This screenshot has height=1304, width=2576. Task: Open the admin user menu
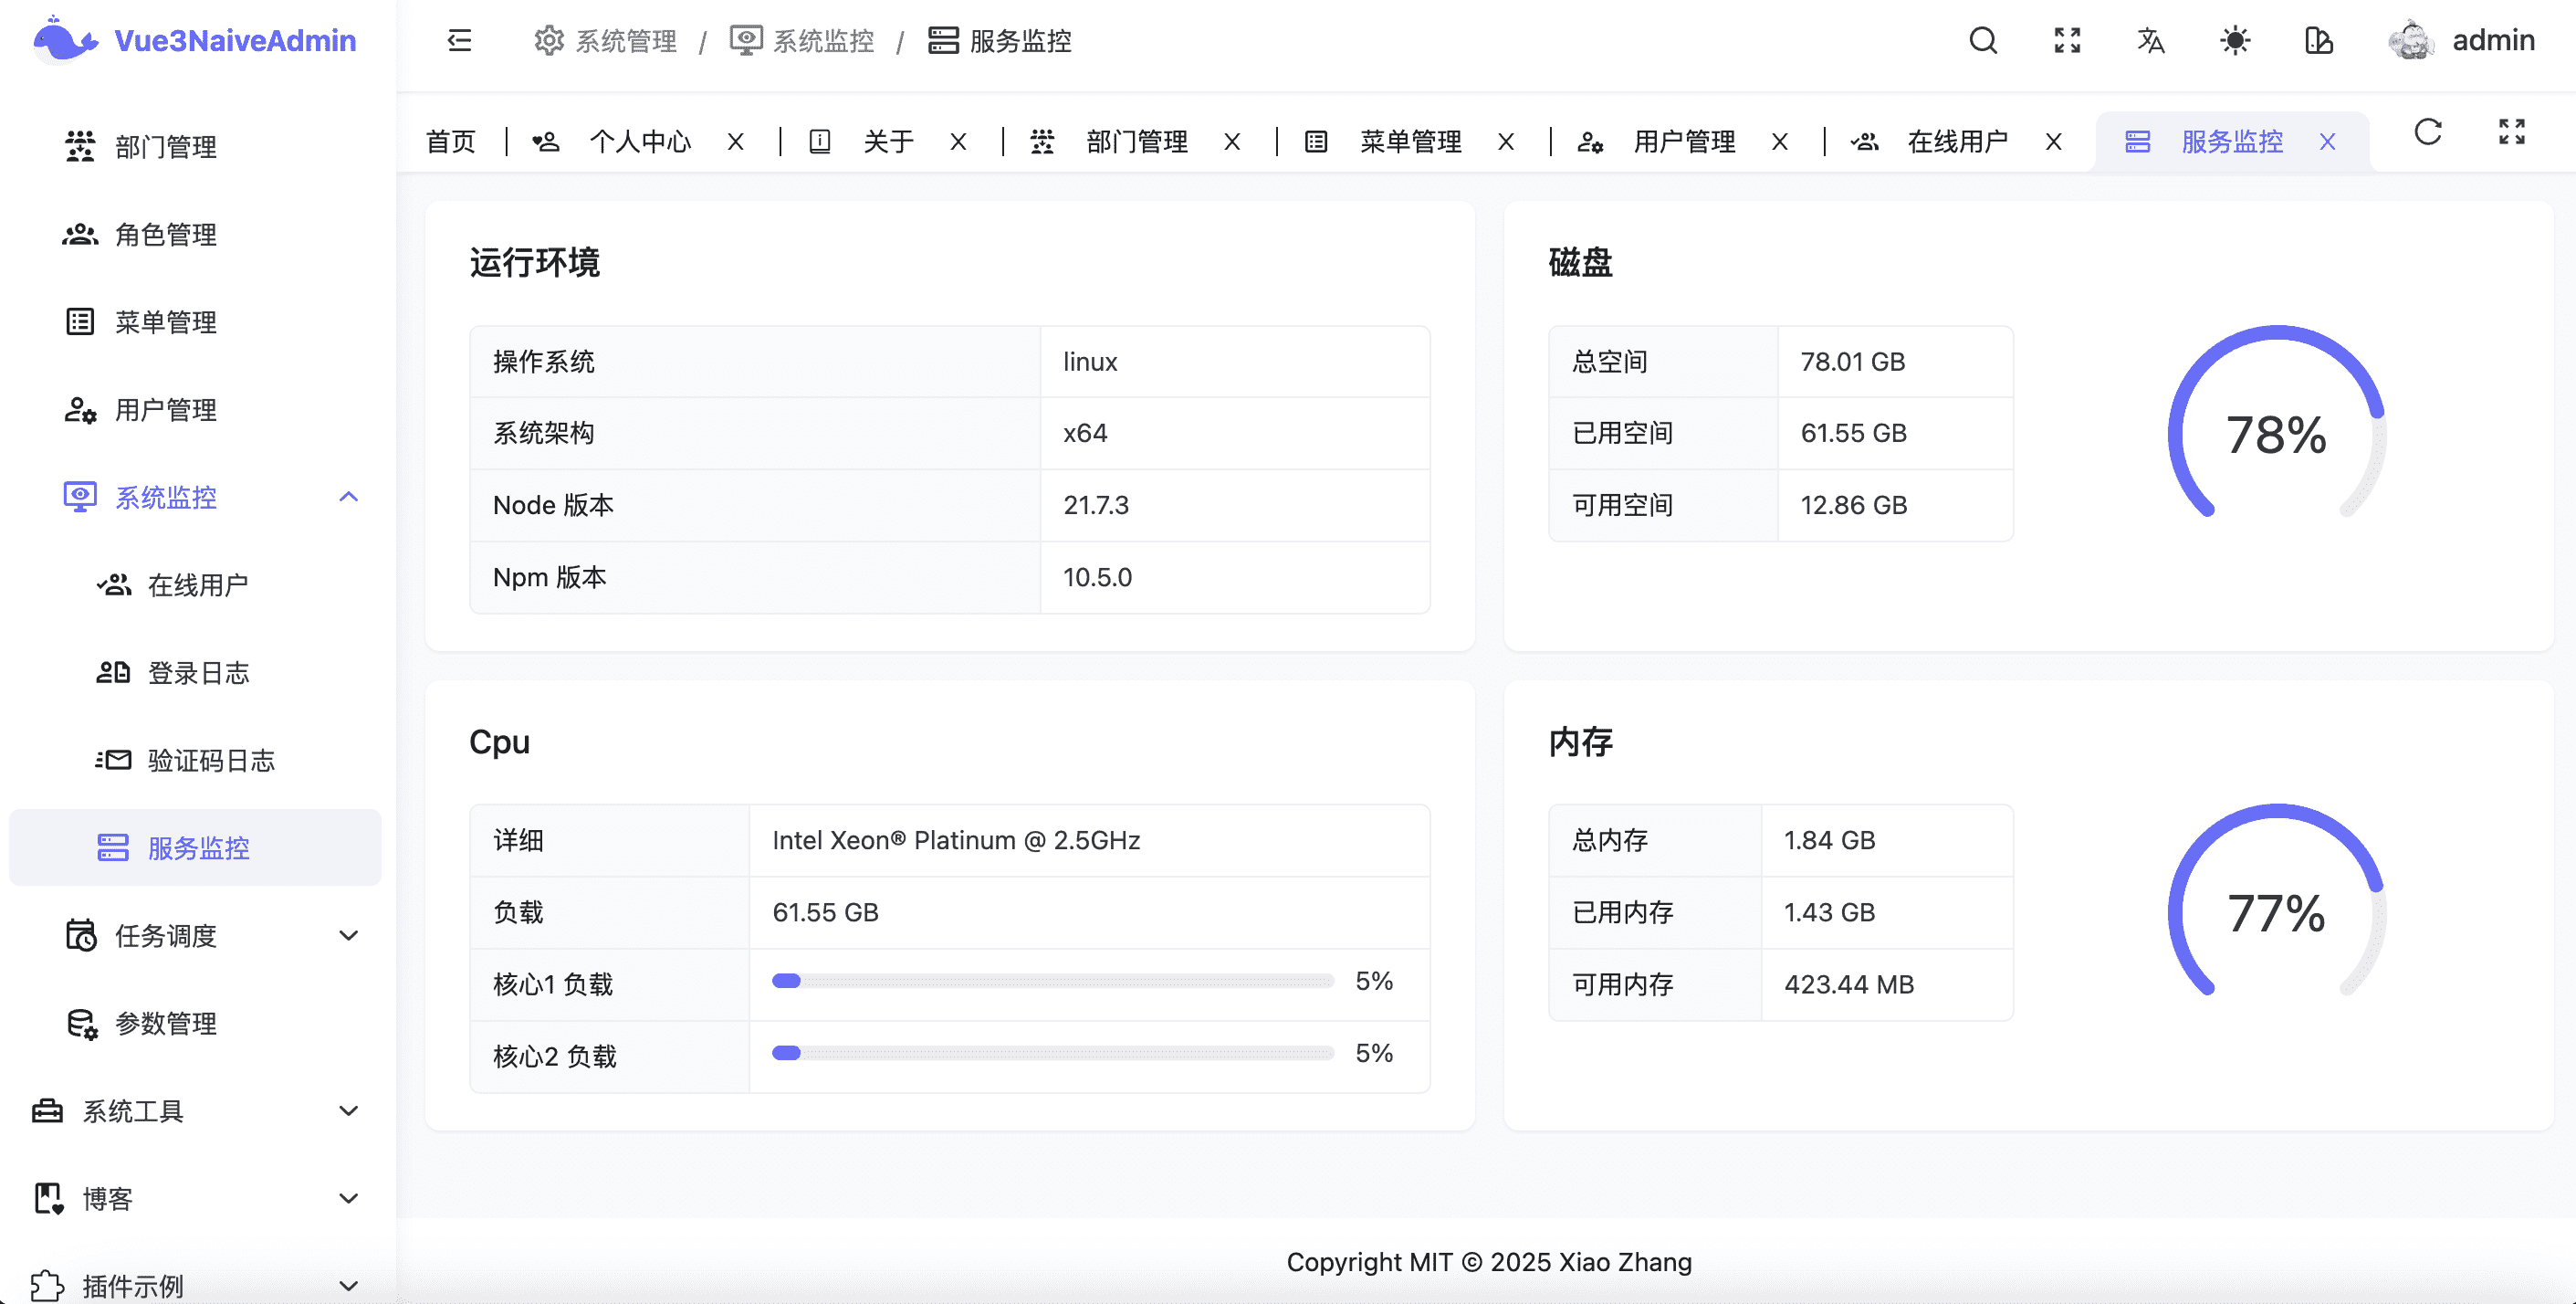click(x=2462, y=40)
